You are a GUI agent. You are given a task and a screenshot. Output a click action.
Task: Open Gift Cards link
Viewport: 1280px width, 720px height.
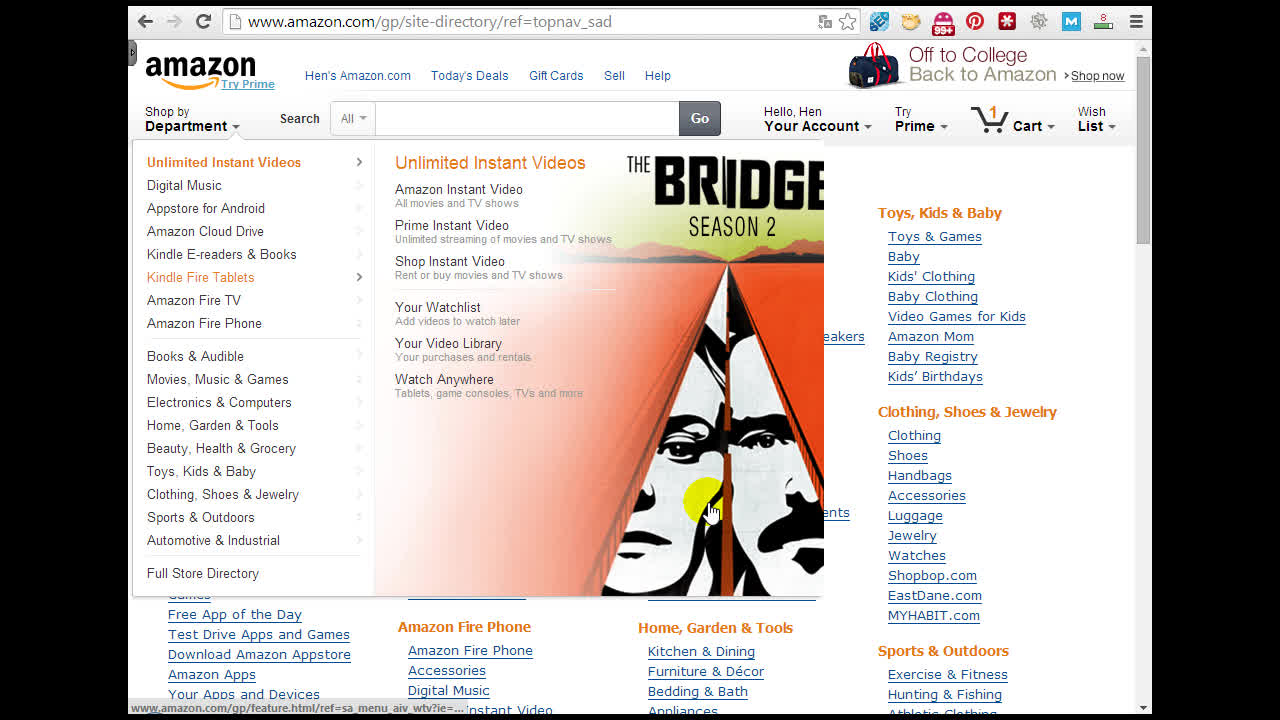(556, 76)
